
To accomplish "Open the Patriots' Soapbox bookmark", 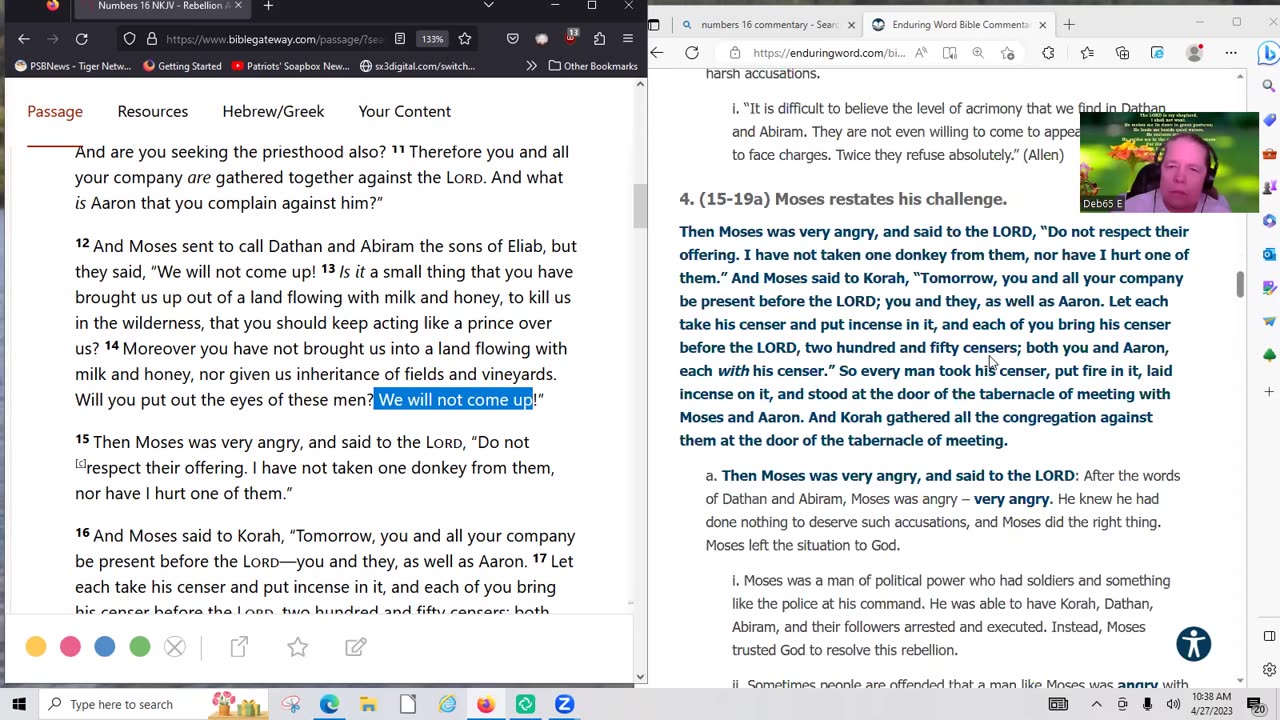I will click(x=290, y=66).
